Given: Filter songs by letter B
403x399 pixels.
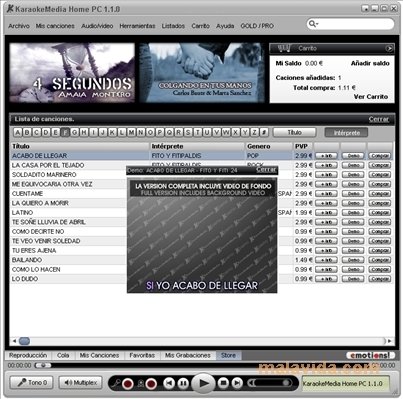Looking at the screenshot, I should click(x=27, y=132).
